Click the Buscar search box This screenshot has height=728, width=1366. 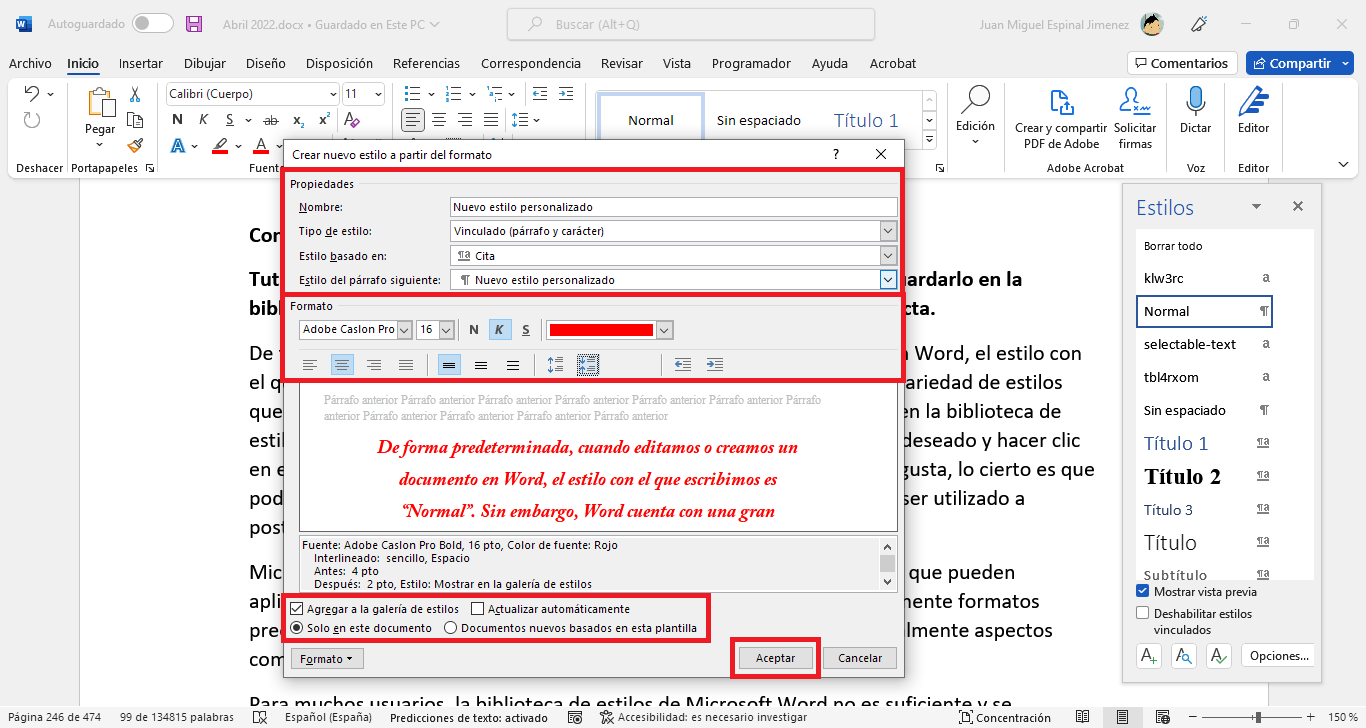[691, 23]
